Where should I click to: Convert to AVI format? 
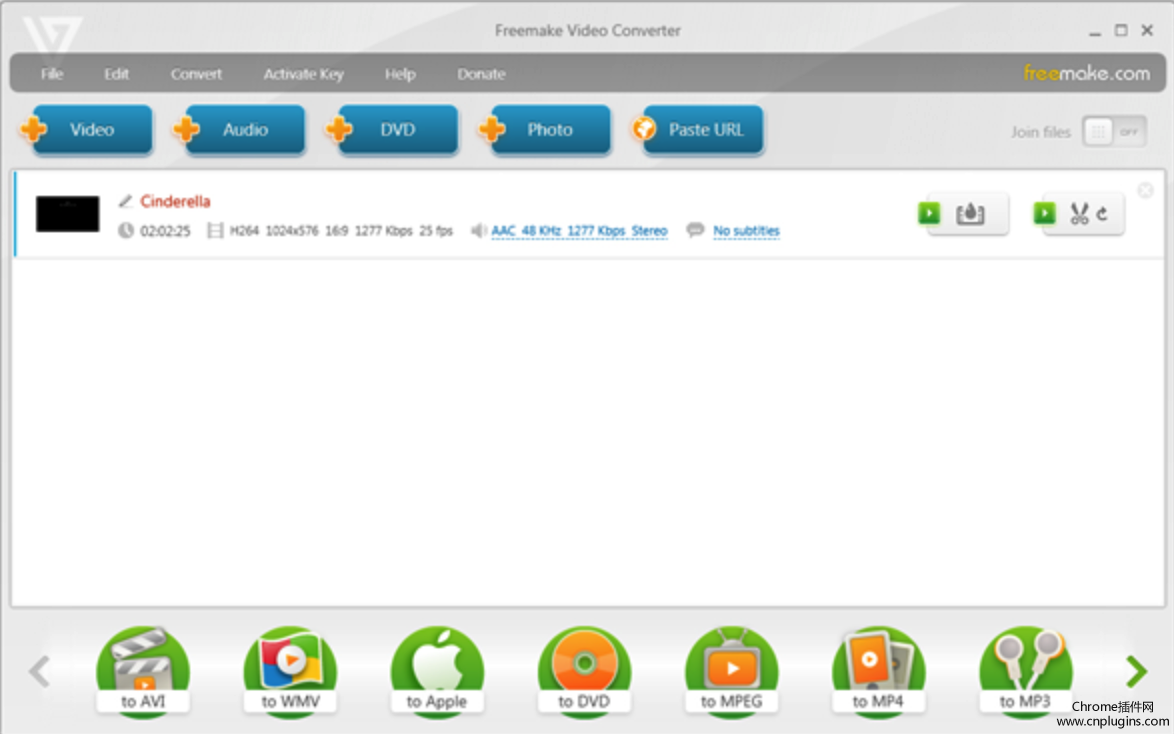click(143, 672)
